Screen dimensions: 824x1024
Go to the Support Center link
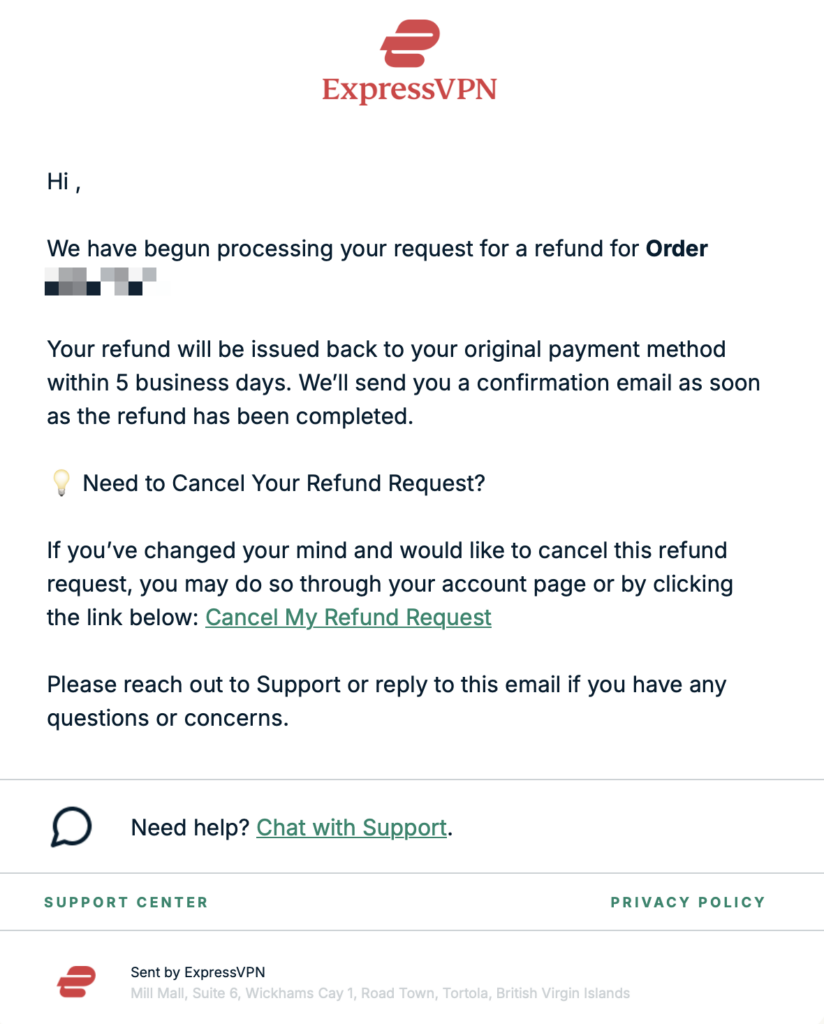[126, 902]
